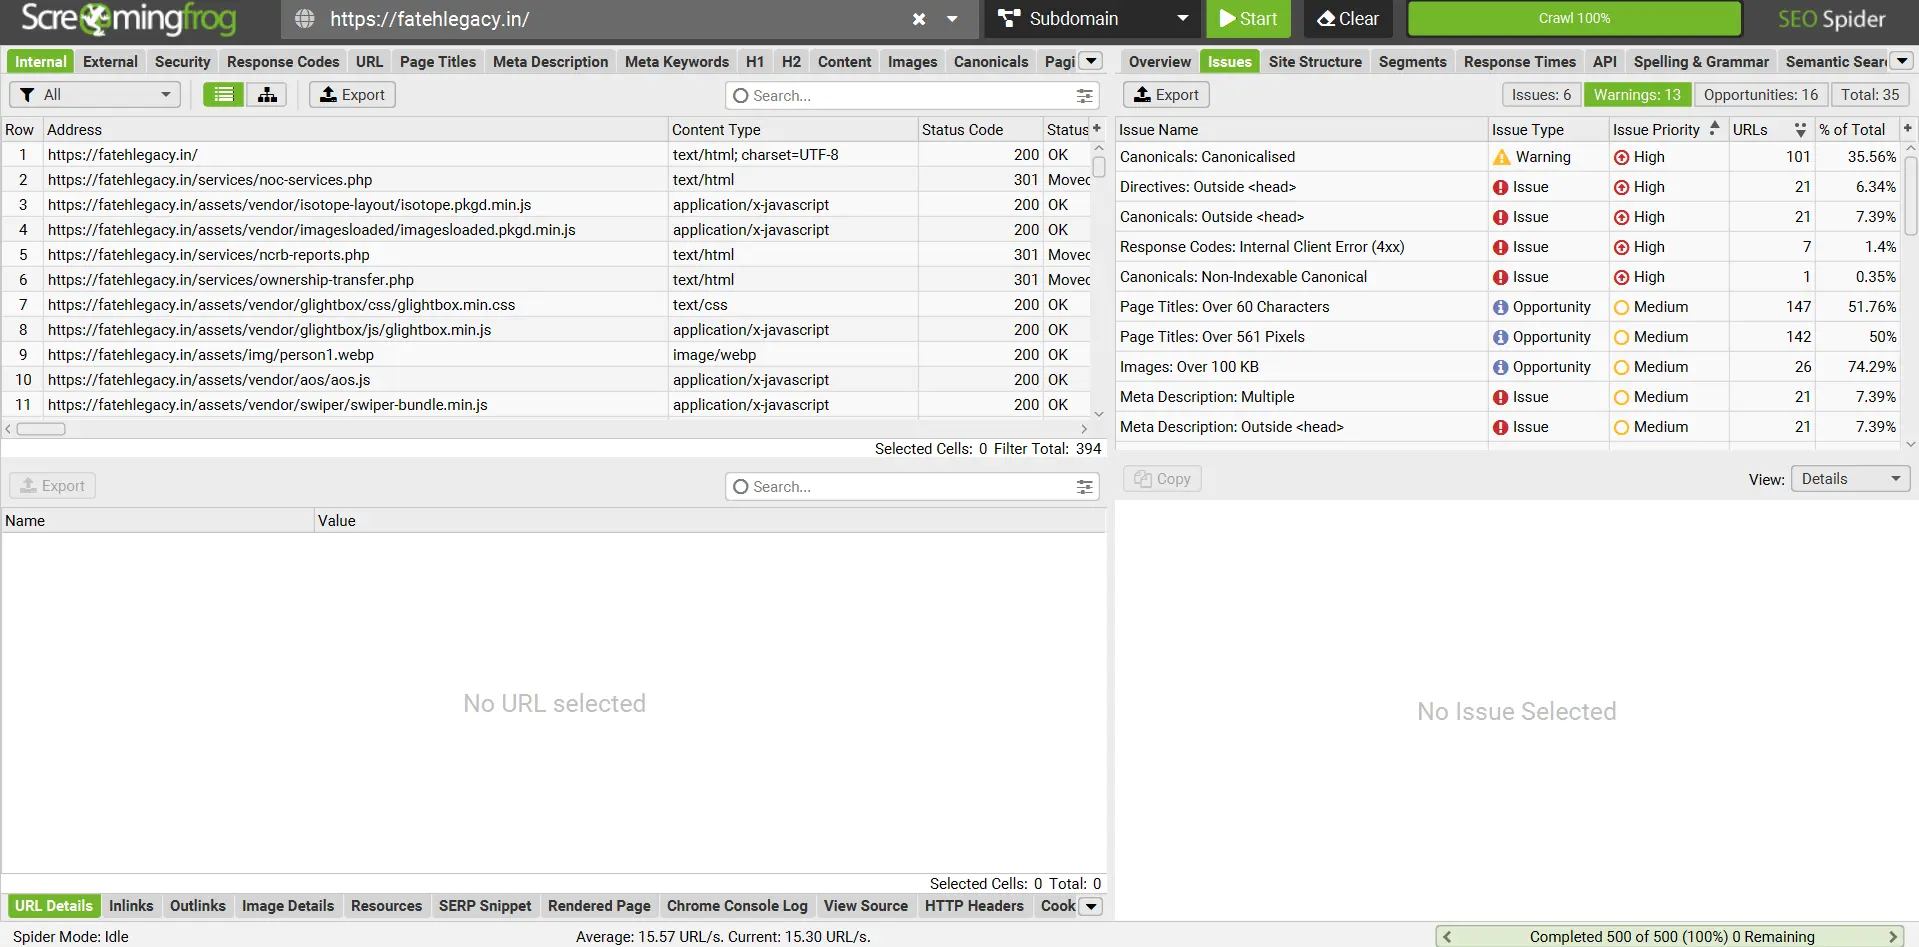Switch to the list view icon
The height and width of the screenshot is (947, 1919).
224,95
